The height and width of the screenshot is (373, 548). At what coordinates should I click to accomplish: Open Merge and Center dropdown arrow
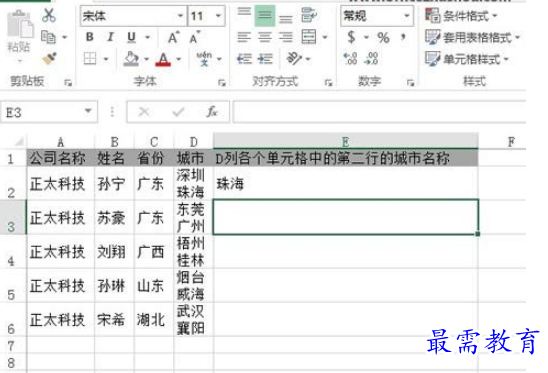[325, 37]
